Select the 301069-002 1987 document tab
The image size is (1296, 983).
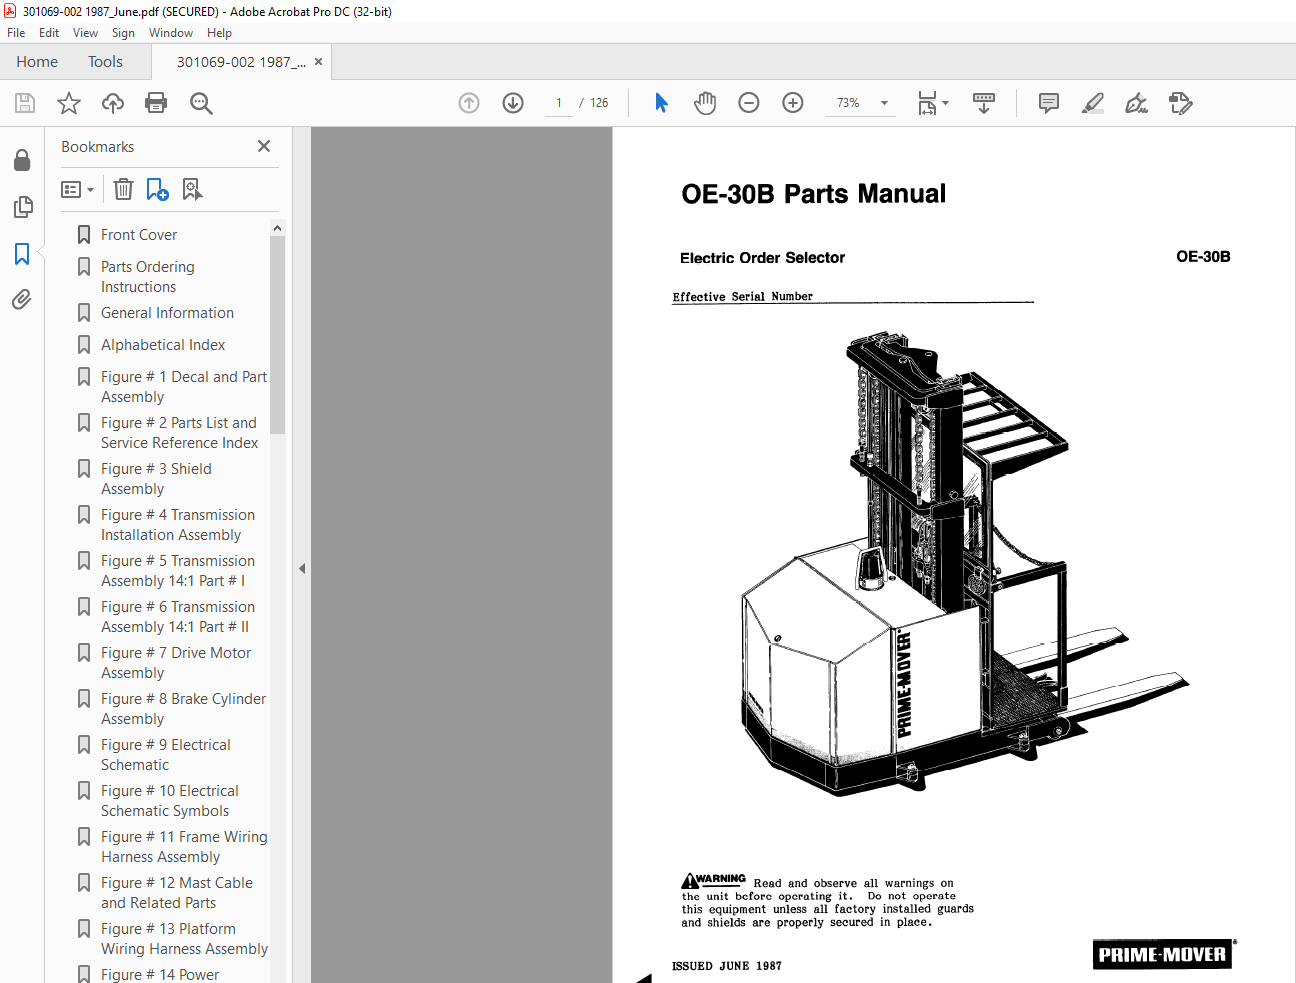241,62
